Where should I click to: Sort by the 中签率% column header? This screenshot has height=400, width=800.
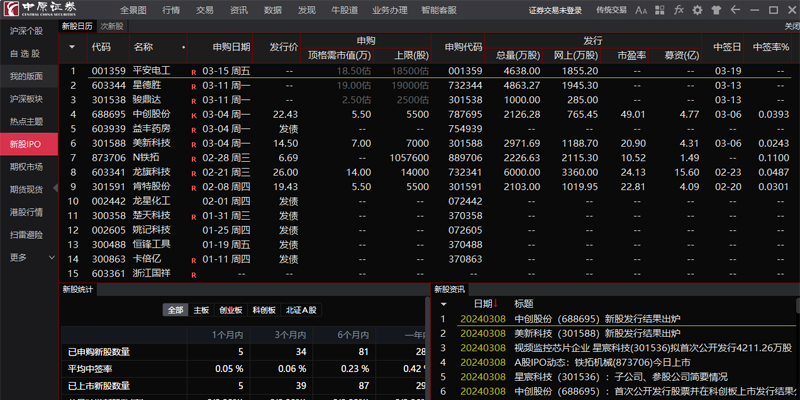771,47
